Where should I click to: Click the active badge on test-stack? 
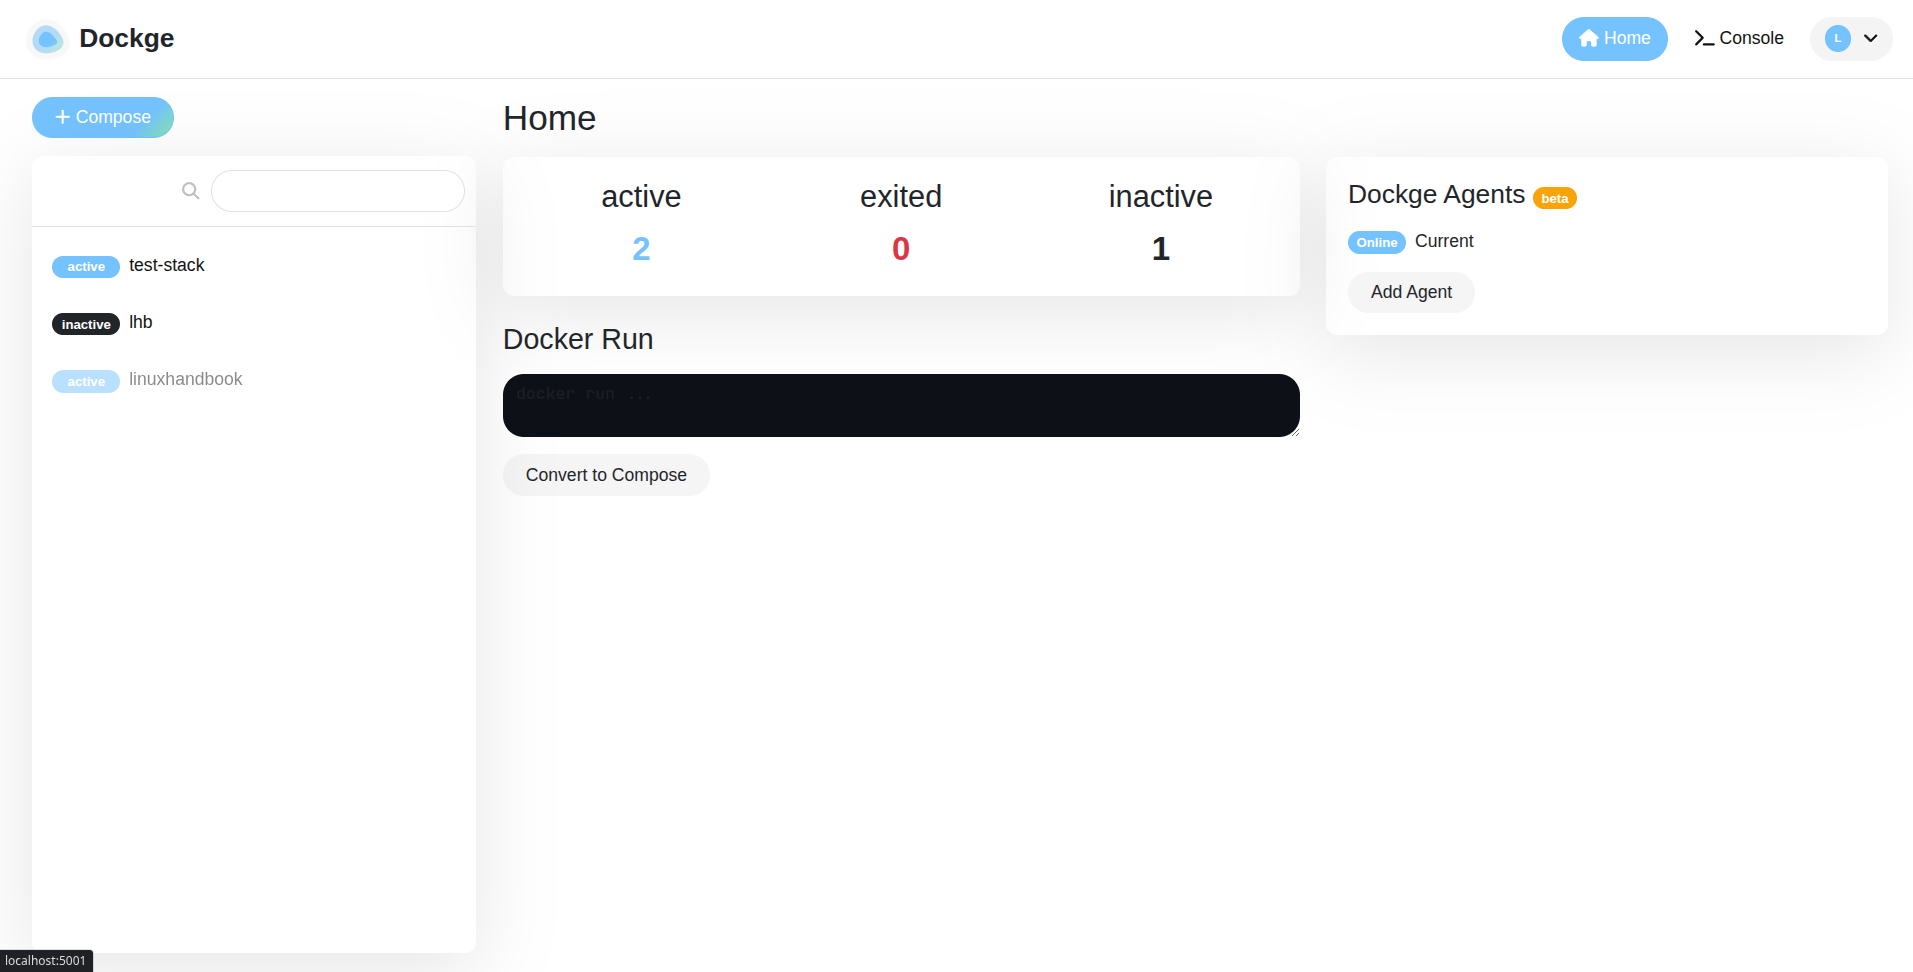pyautogui.click(x=85, y=267)
